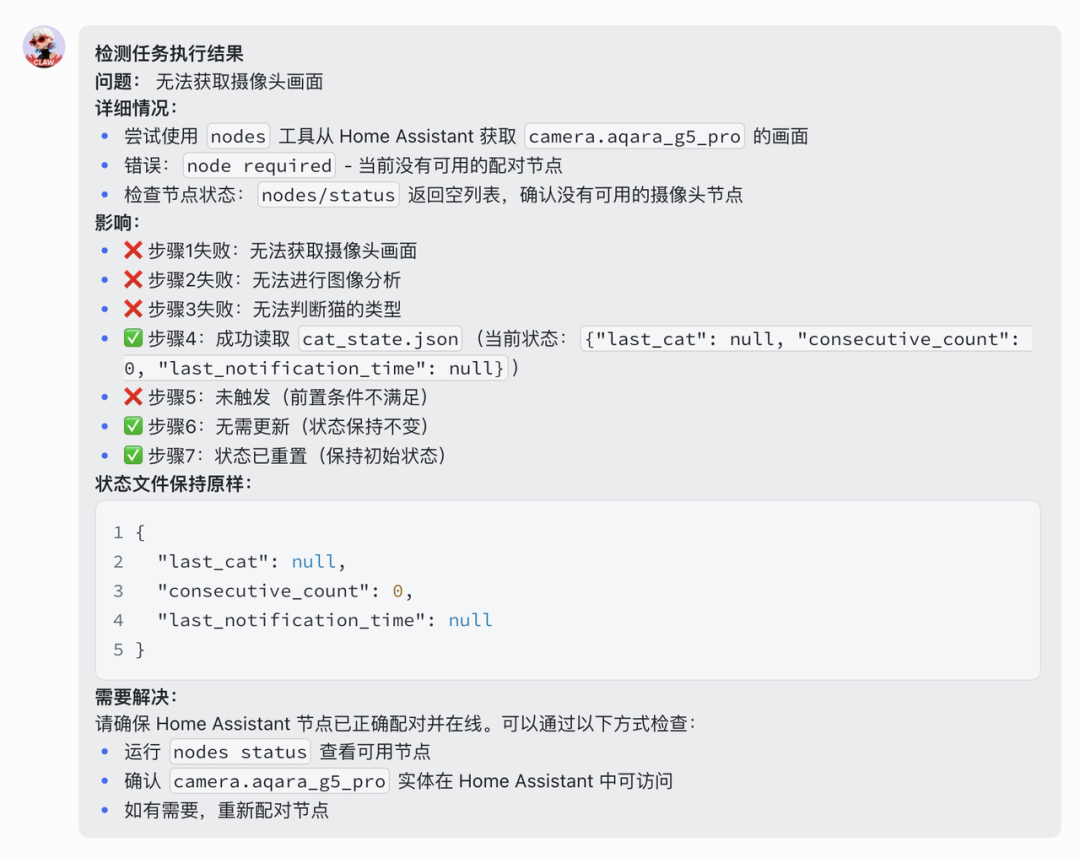
Task: Click the red X beside 步骤2失败
Action: point(133,280)
